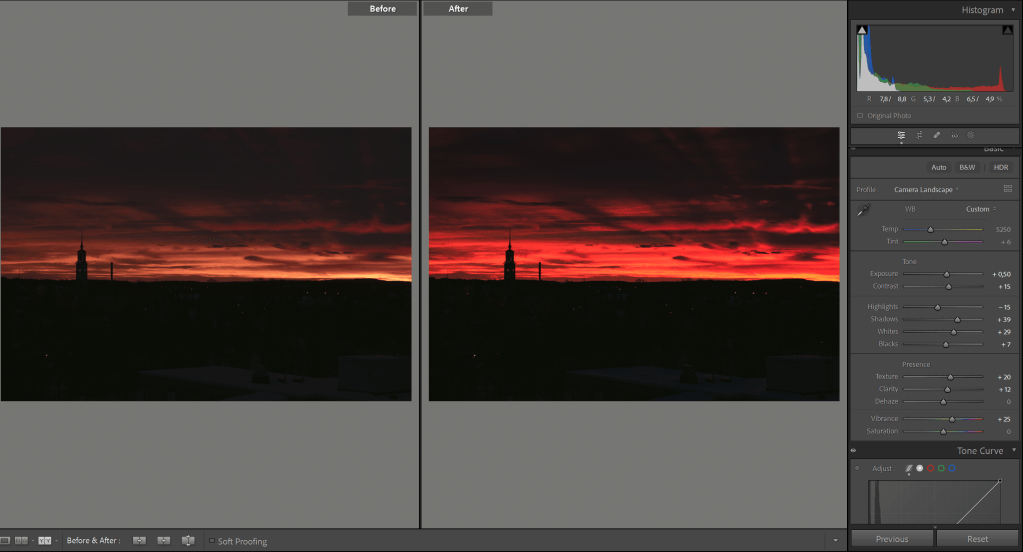Open the profile browser grid icon
This screenshot has width=1023, height=552.
click(1007, 189)
